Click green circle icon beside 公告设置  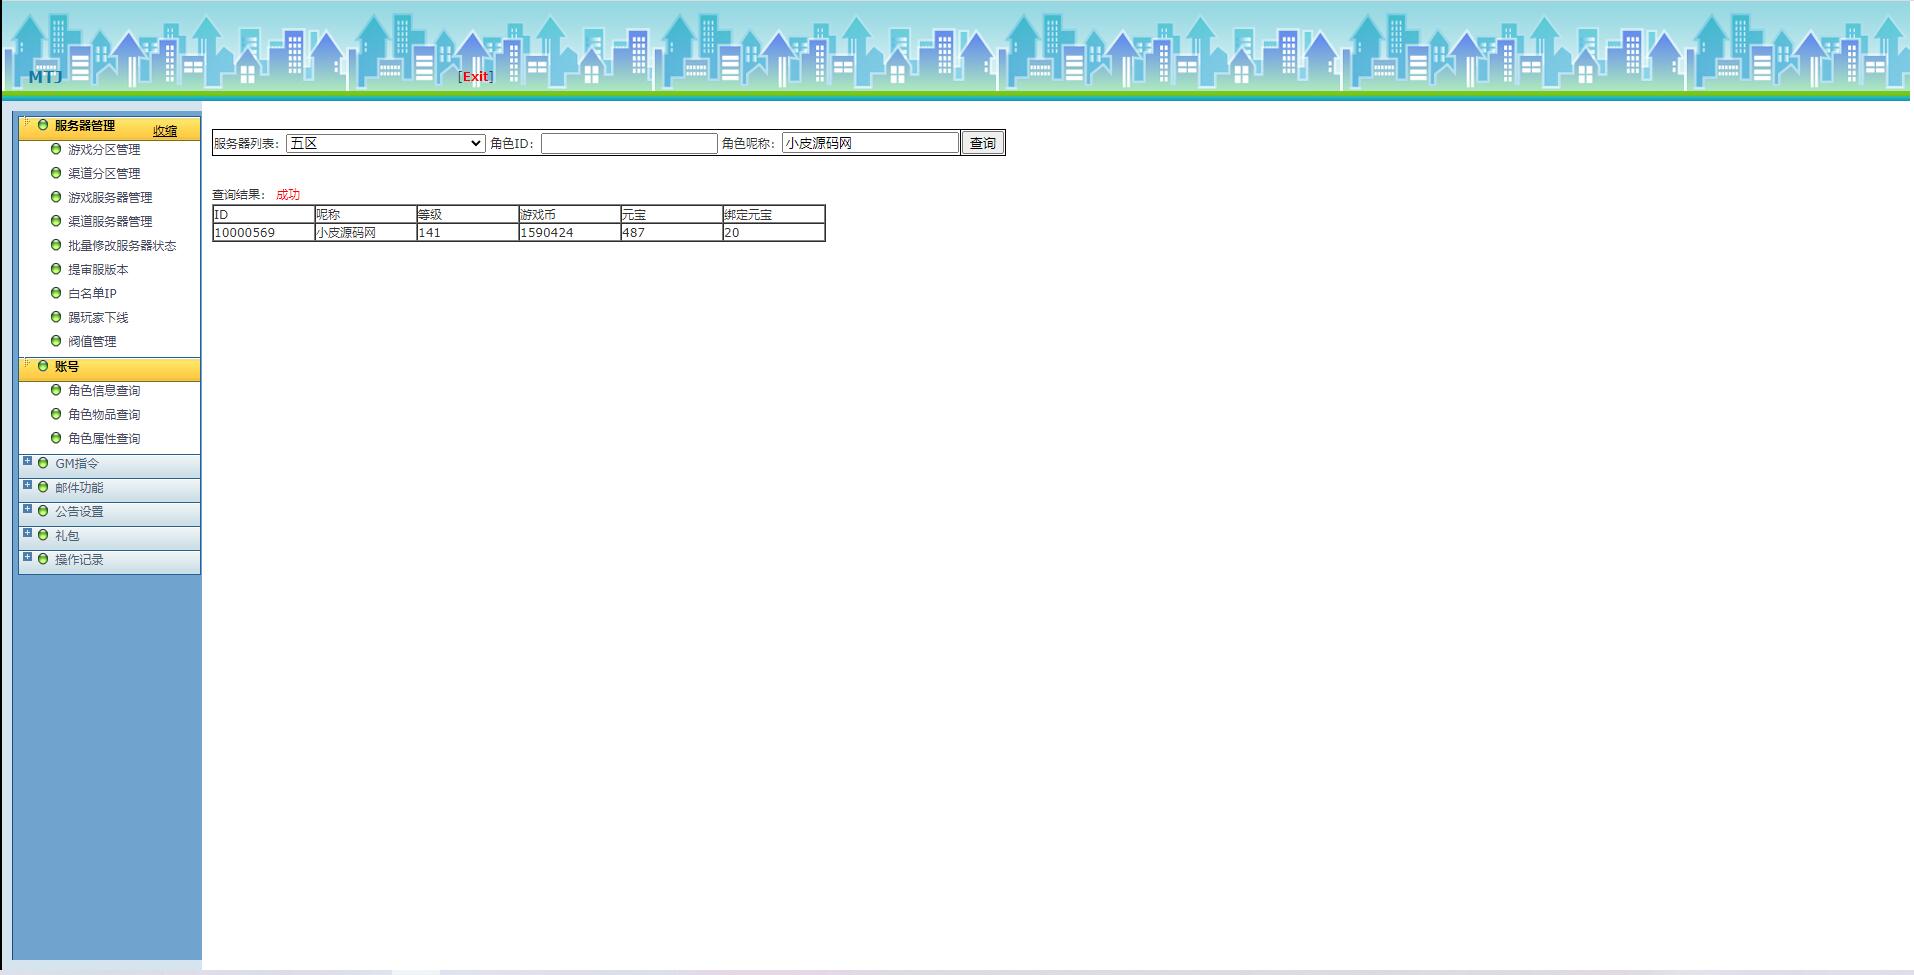click(x=43, y=511)
